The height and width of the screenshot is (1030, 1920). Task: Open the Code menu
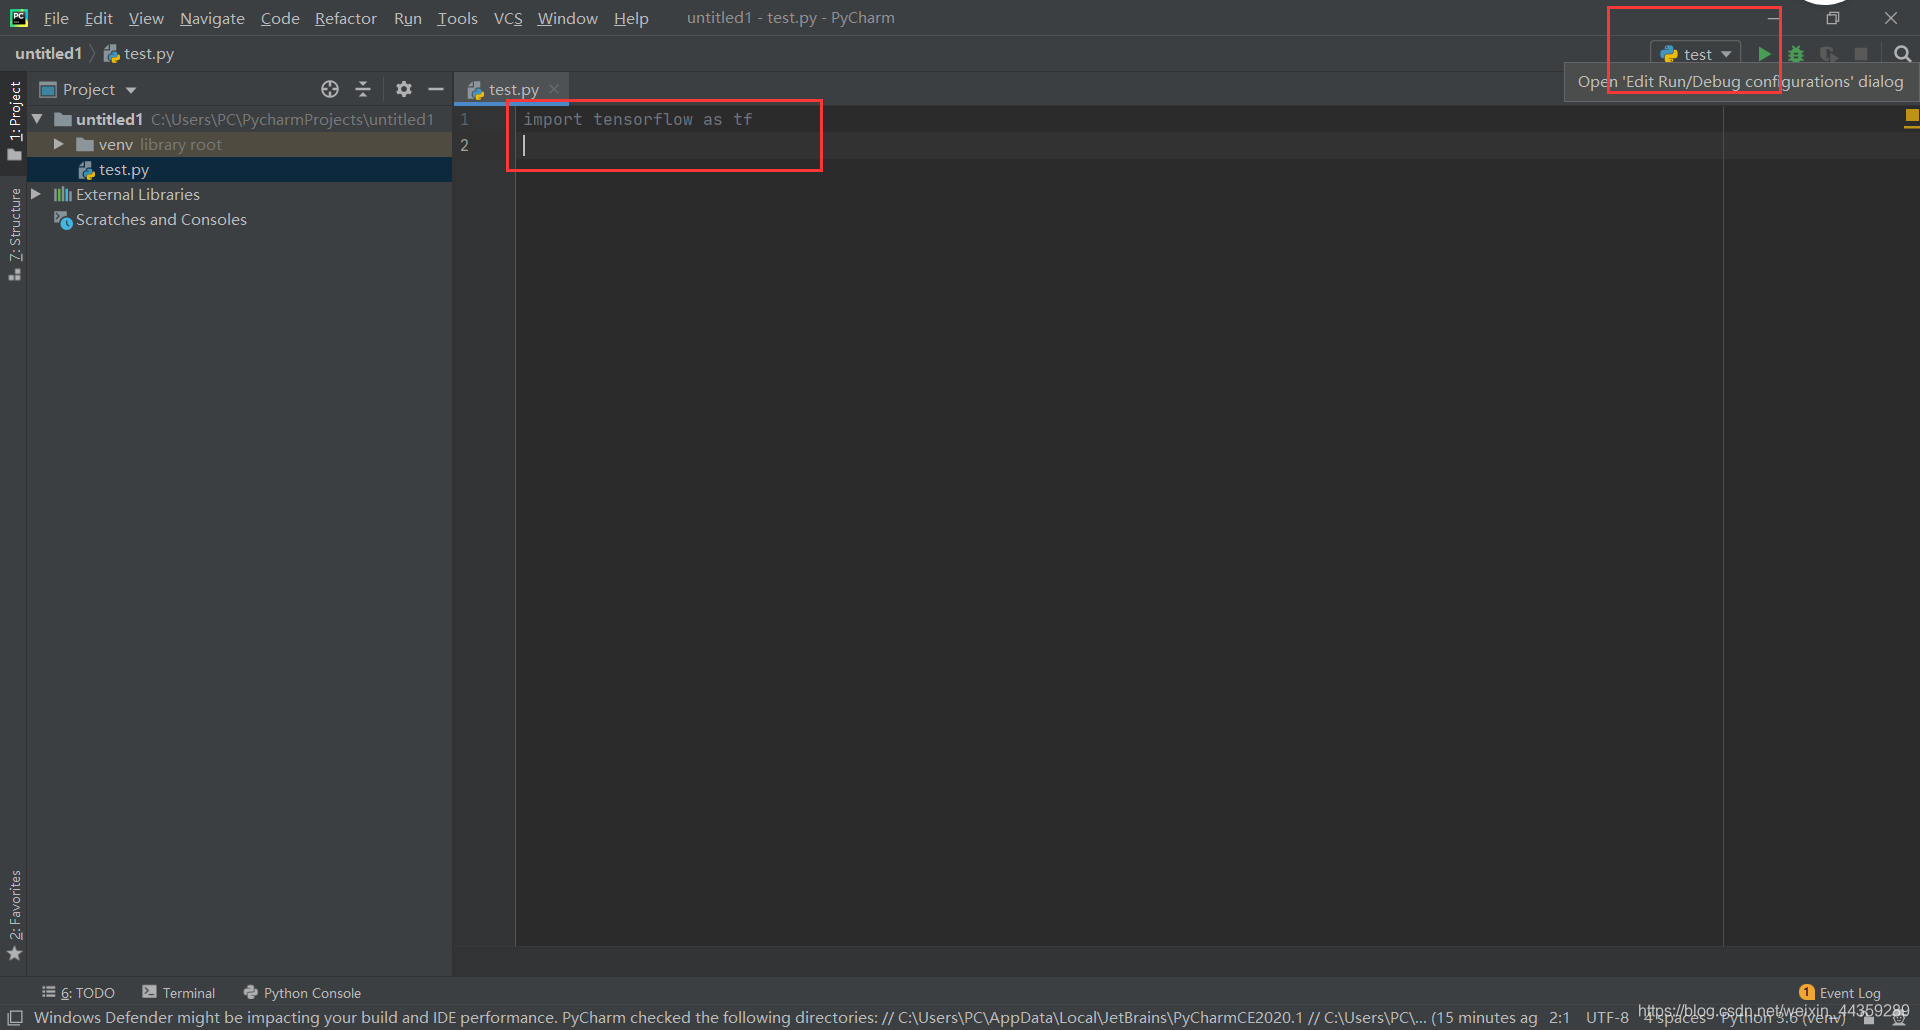(280, 18)
